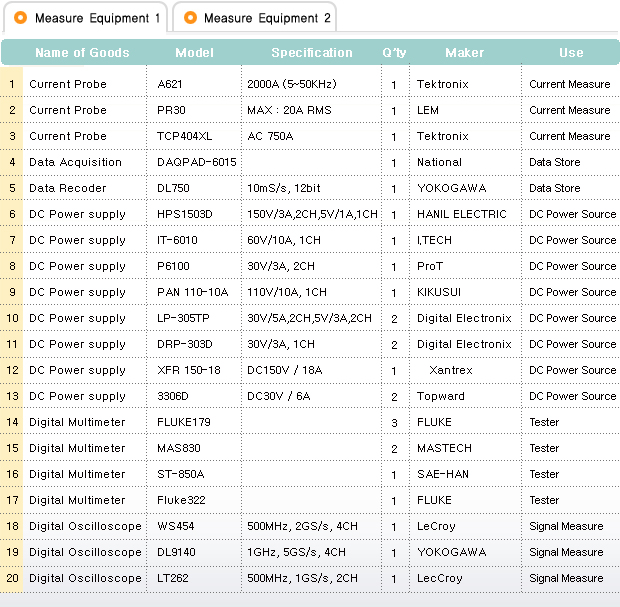Select model TCP404XL cell

click(x=184, y=136)
